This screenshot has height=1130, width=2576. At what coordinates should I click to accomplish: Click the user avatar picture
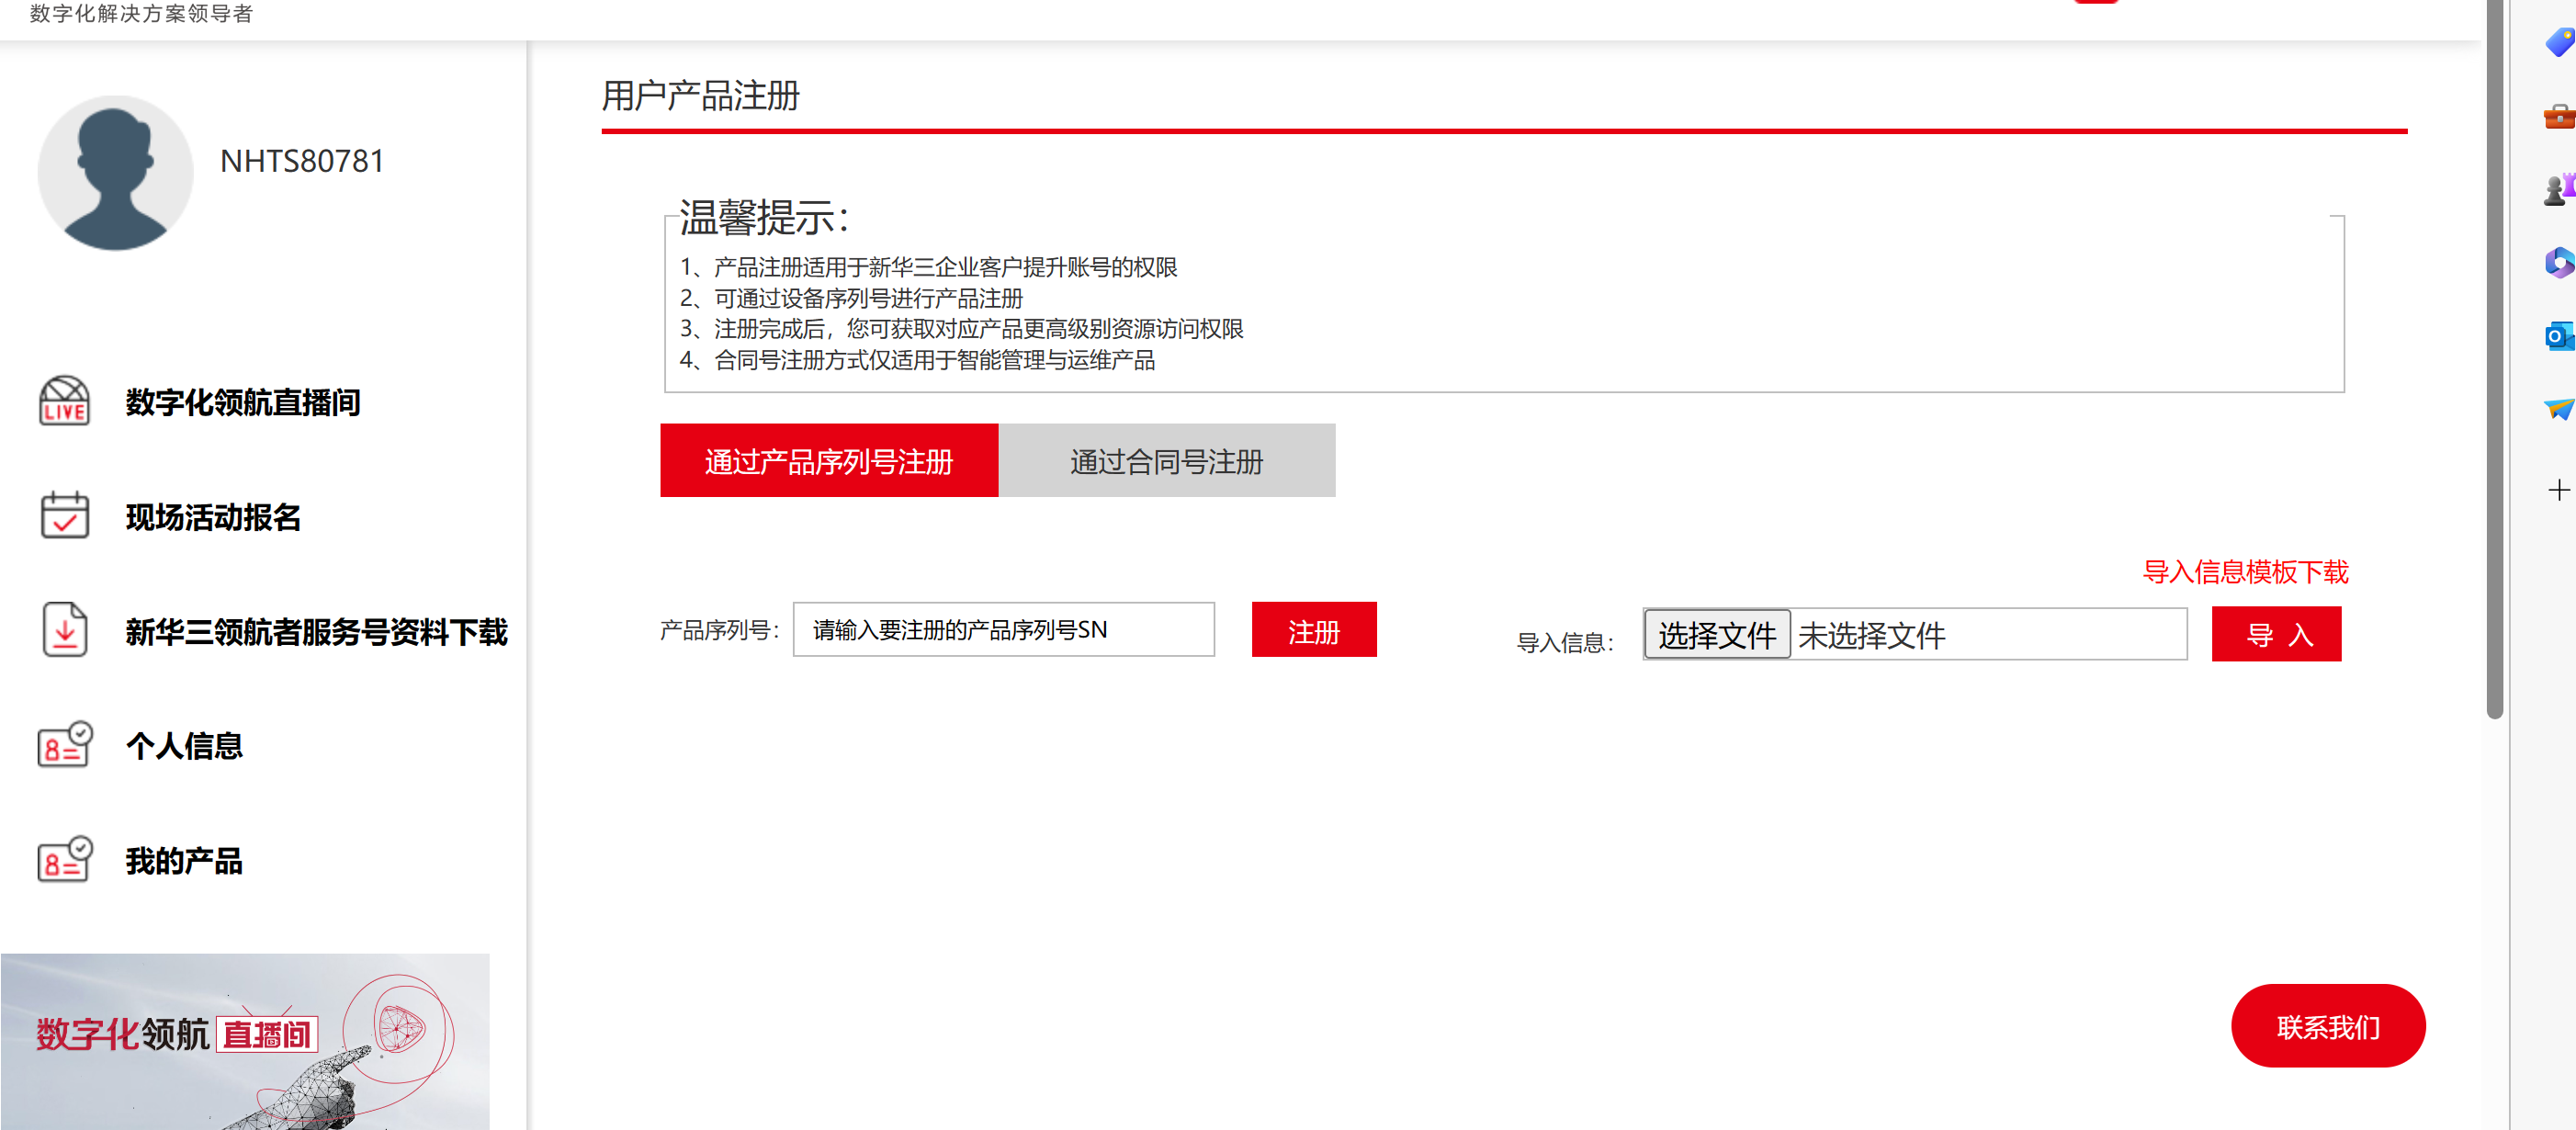tap(115, 173)
